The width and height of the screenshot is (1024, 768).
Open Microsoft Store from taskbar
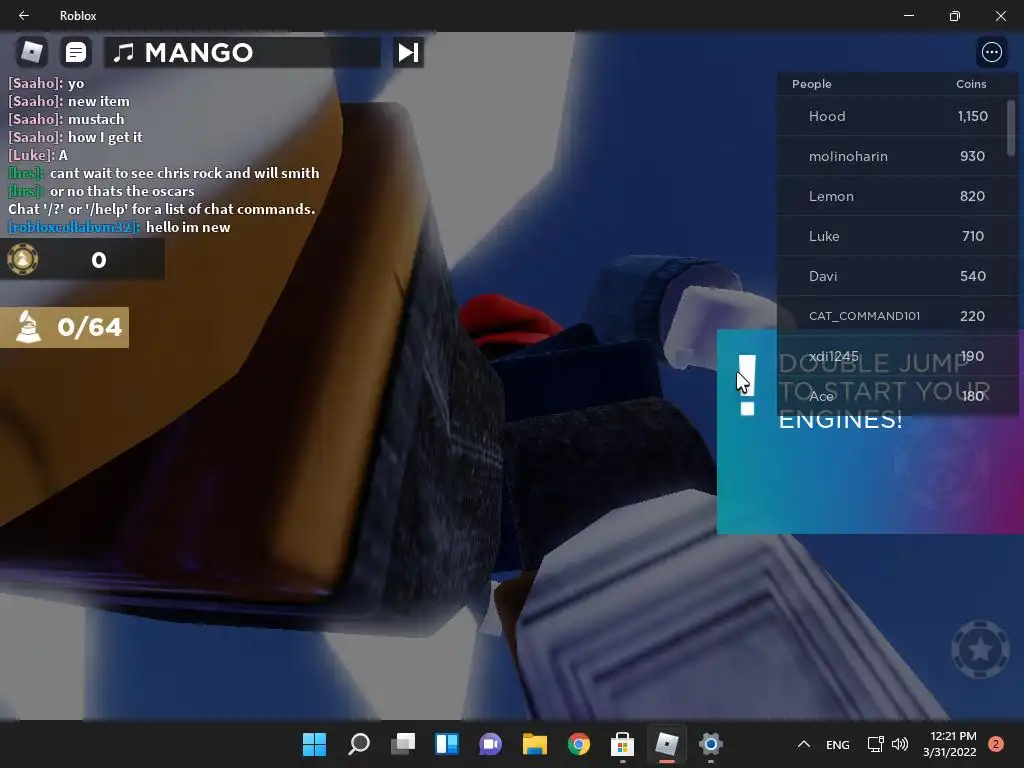coord(622,744)
